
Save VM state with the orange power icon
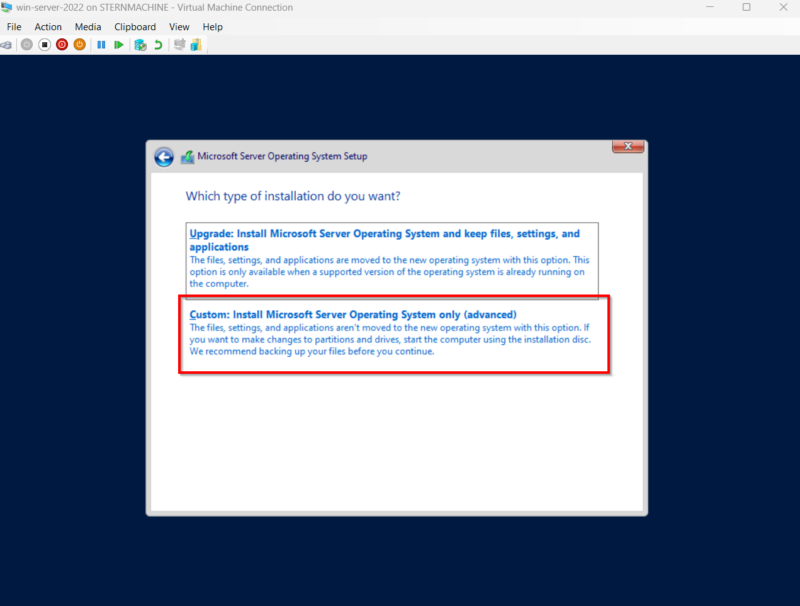(79, 45)
